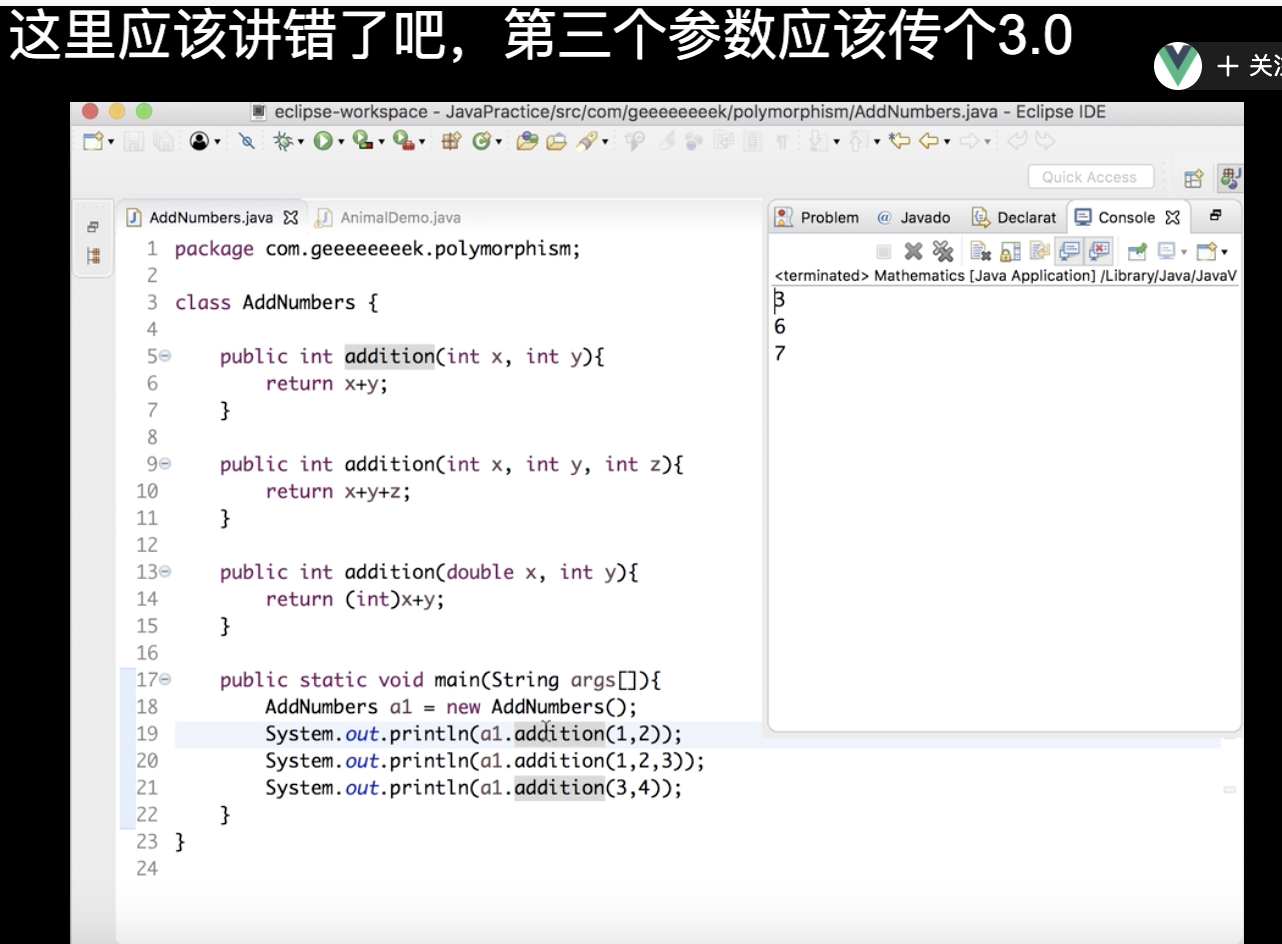Switch to the Problems view tab

click(818, 218)
